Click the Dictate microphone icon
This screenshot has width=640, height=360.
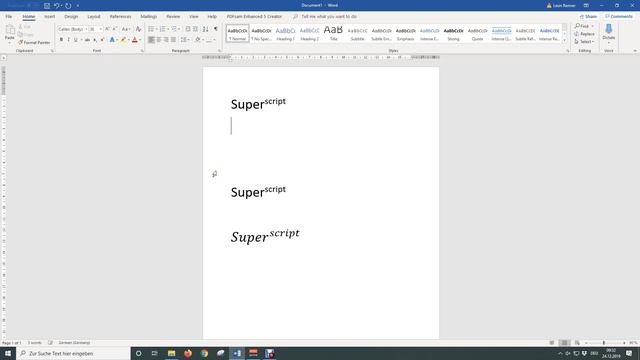[x=609, y=29]
